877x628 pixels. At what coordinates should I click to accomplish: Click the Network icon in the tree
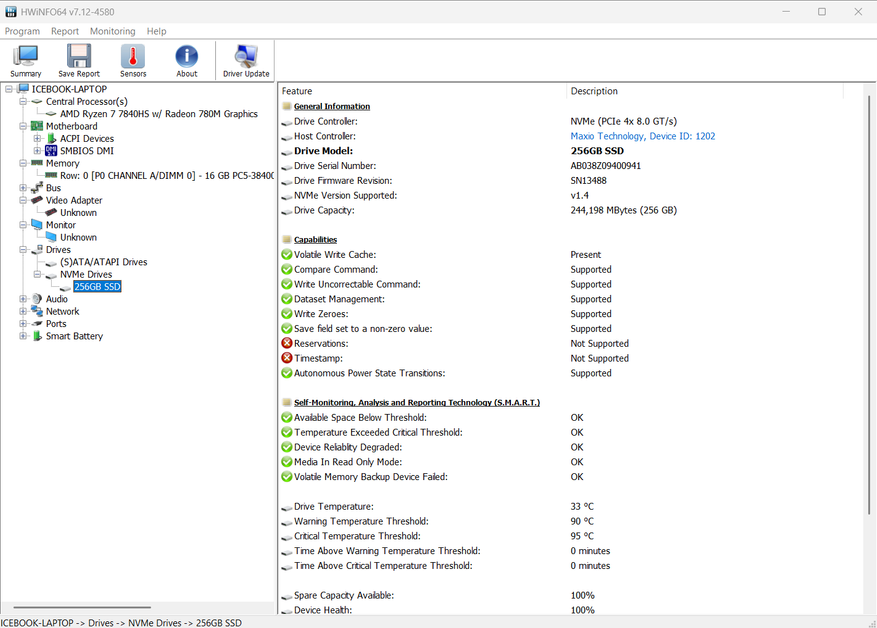[x=37, y=311]
